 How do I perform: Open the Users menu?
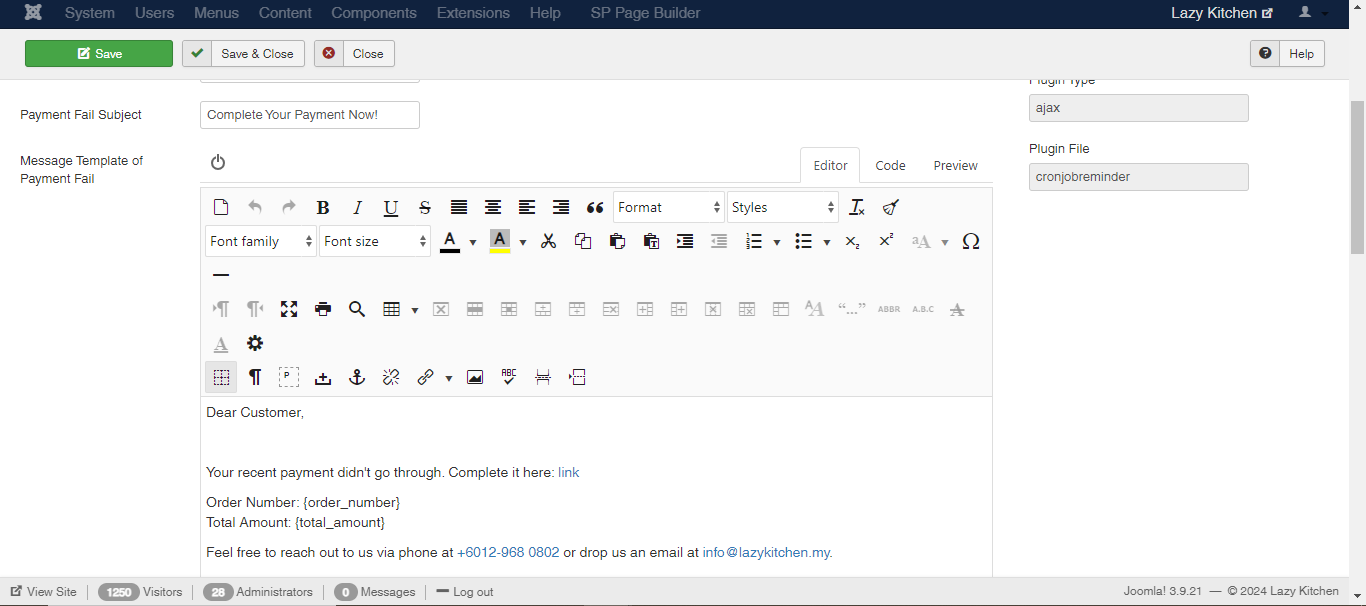pyautogui.click(x=155, y=13)
